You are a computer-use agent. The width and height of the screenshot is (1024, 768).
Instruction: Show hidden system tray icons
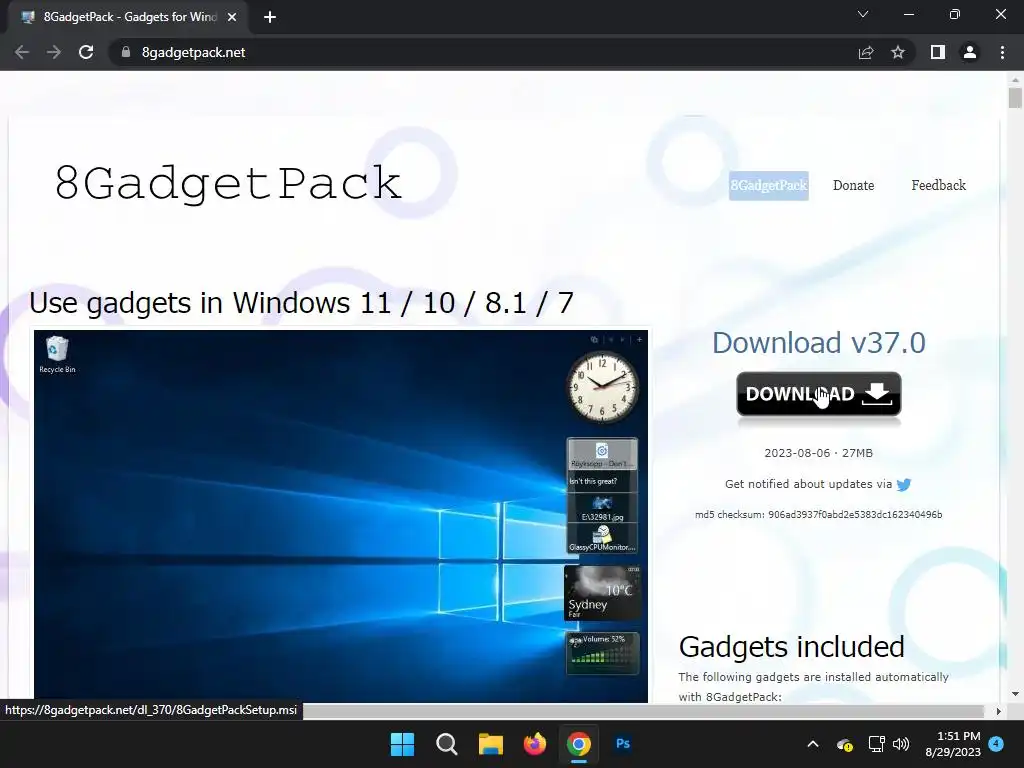pos(813,744)
